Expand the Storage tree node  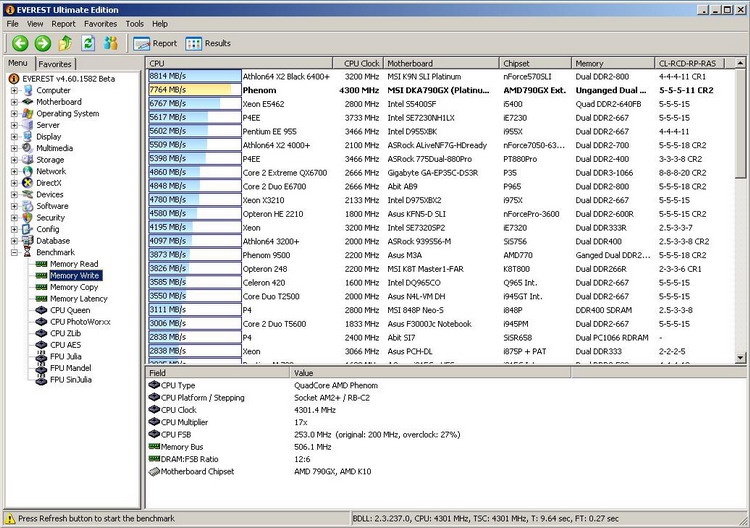tap(14, 160)
